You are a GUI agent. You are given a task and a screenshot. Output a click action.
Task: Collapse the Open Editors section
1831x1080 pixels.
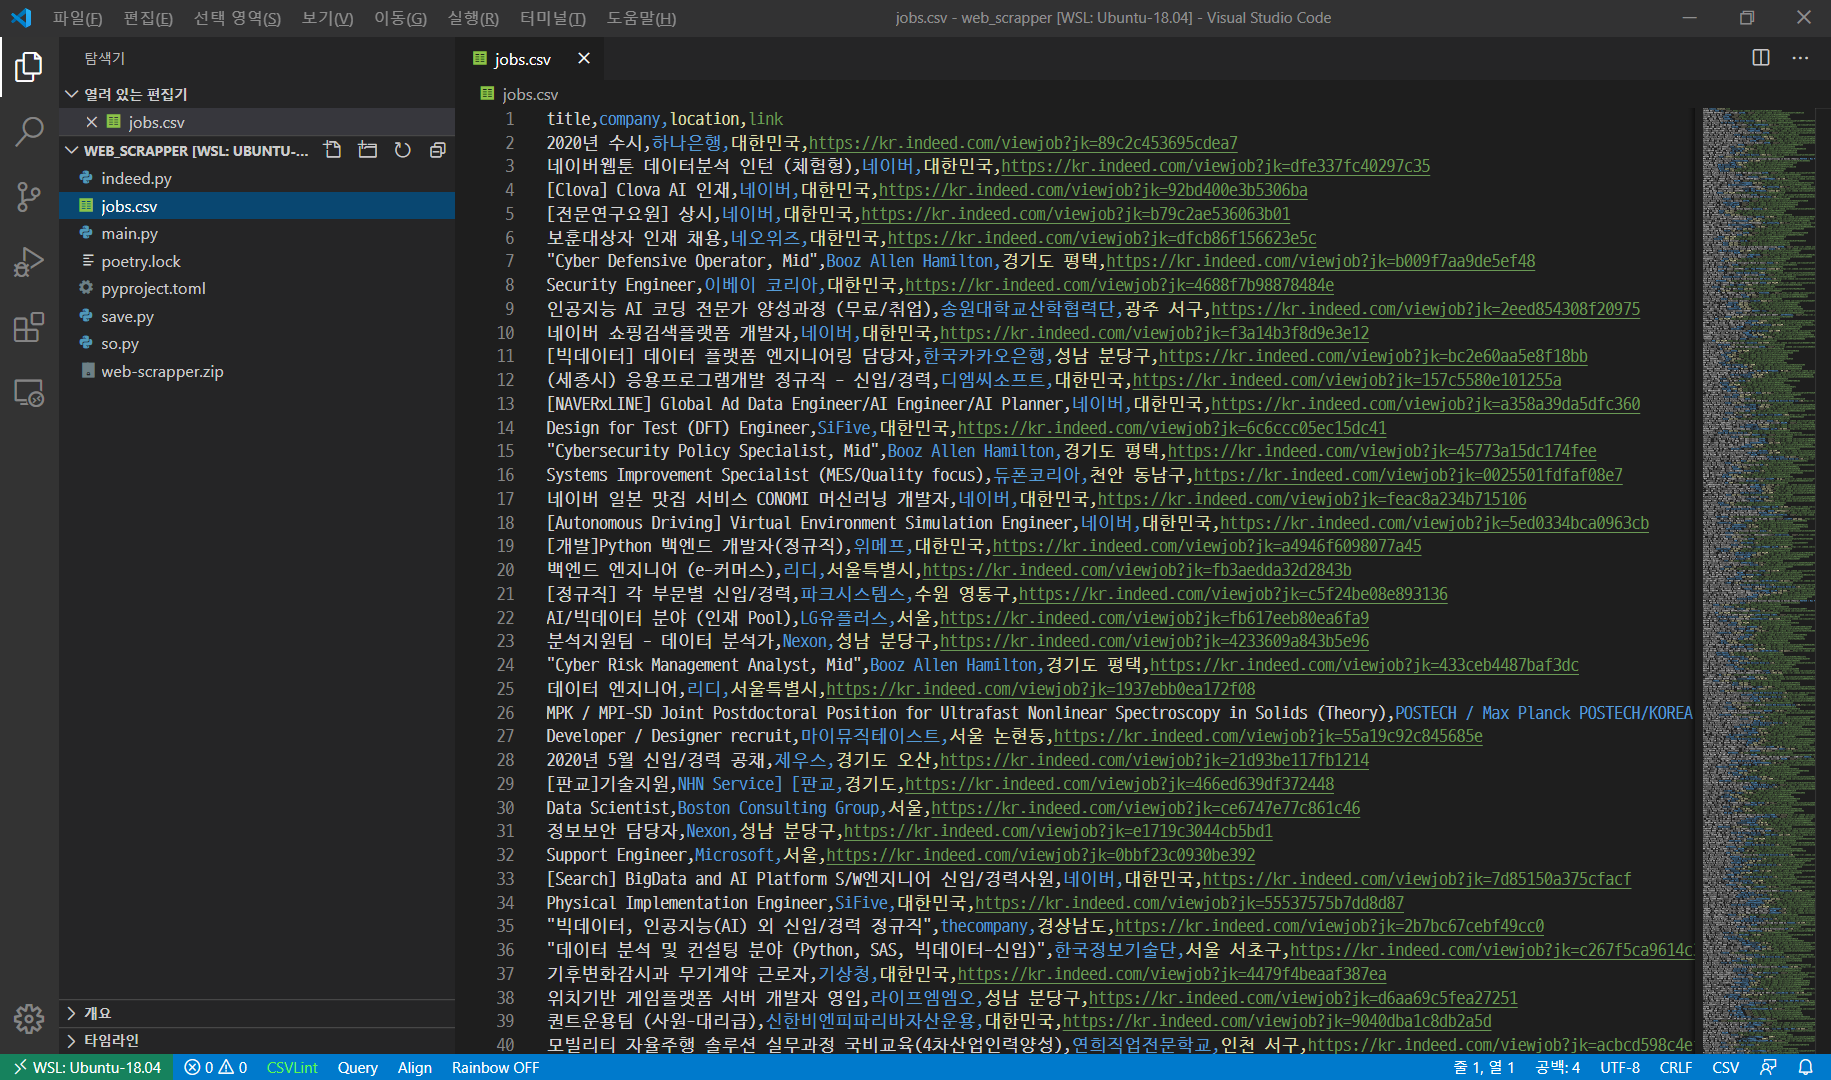[257, 94]
